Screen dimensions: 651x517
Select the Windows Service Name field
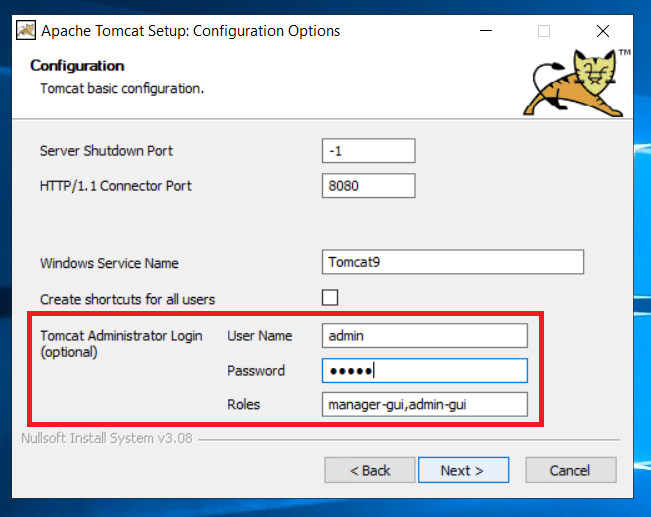point(453,262)
